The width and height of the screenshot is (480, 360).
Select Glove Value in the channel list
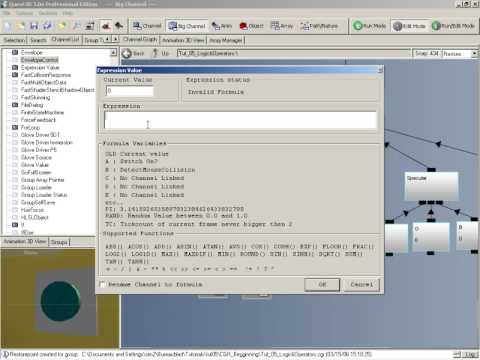[x=35, y=165]
